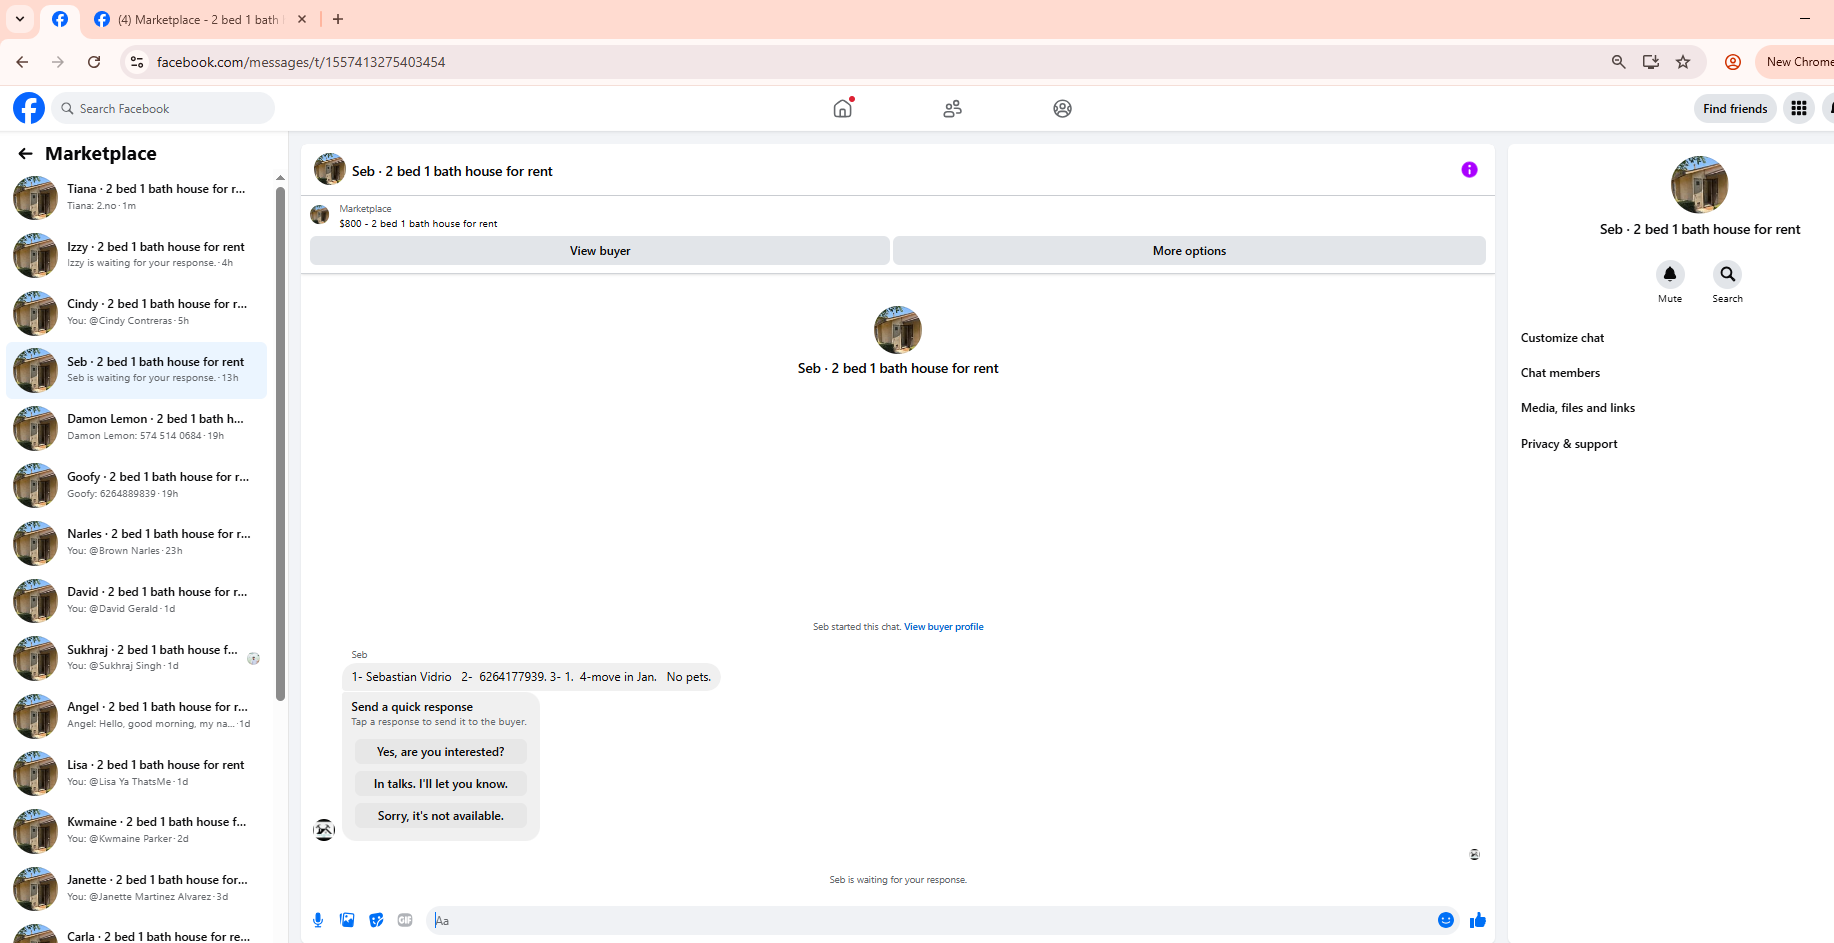Select quick response "Sorry, it's not available."
Viewport: 1834px width, 943px height.
(441, 816)
